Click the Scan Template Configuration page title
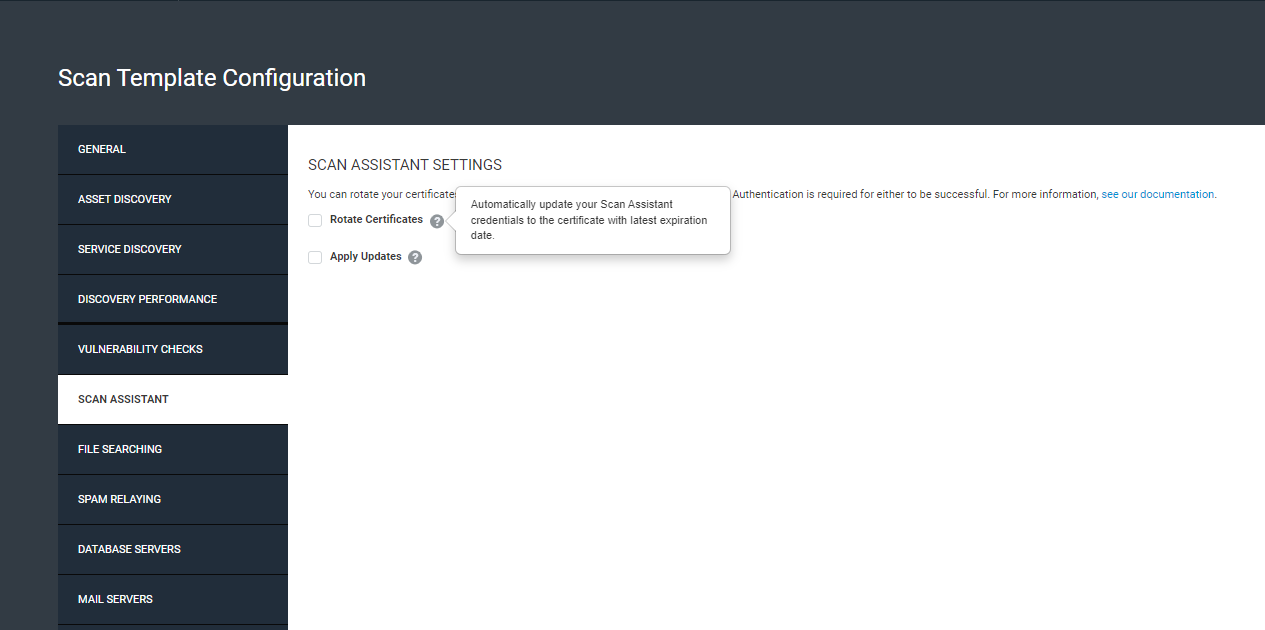 click(212, 78)
